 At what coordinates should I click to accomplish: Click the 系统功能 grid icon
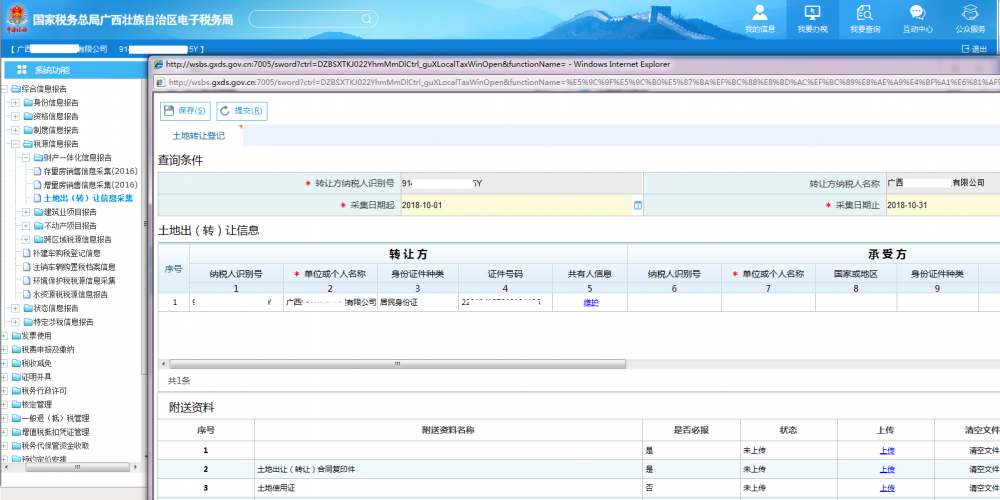click(x=22, y=70)
